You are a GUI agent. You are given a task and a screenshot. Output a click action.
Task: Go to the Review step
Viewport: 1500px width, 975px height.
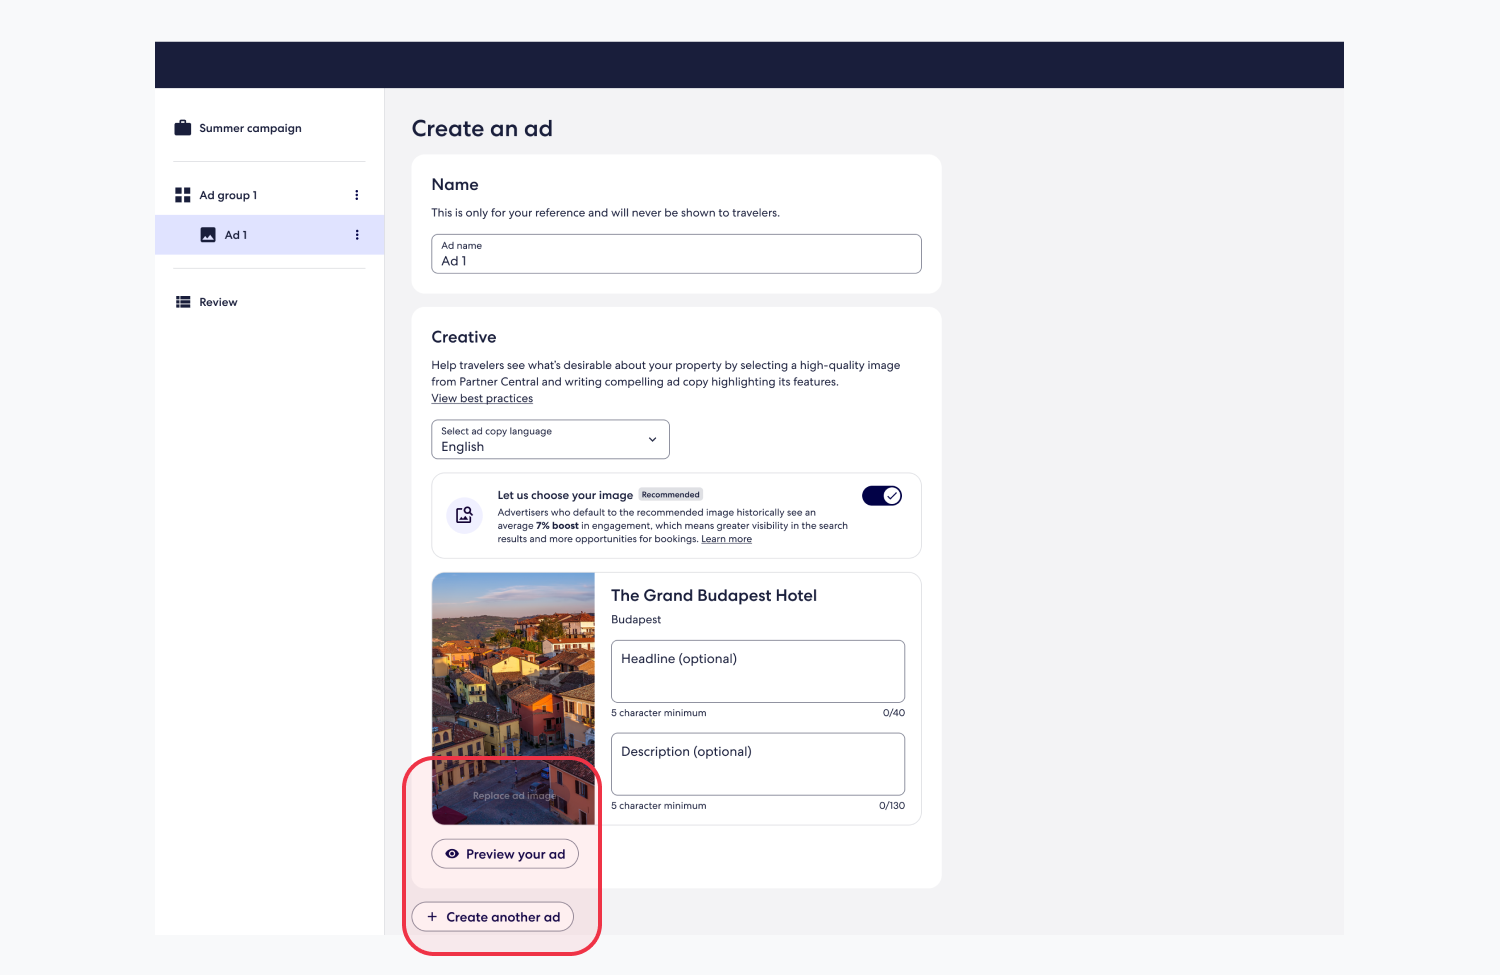pos(218,302)
